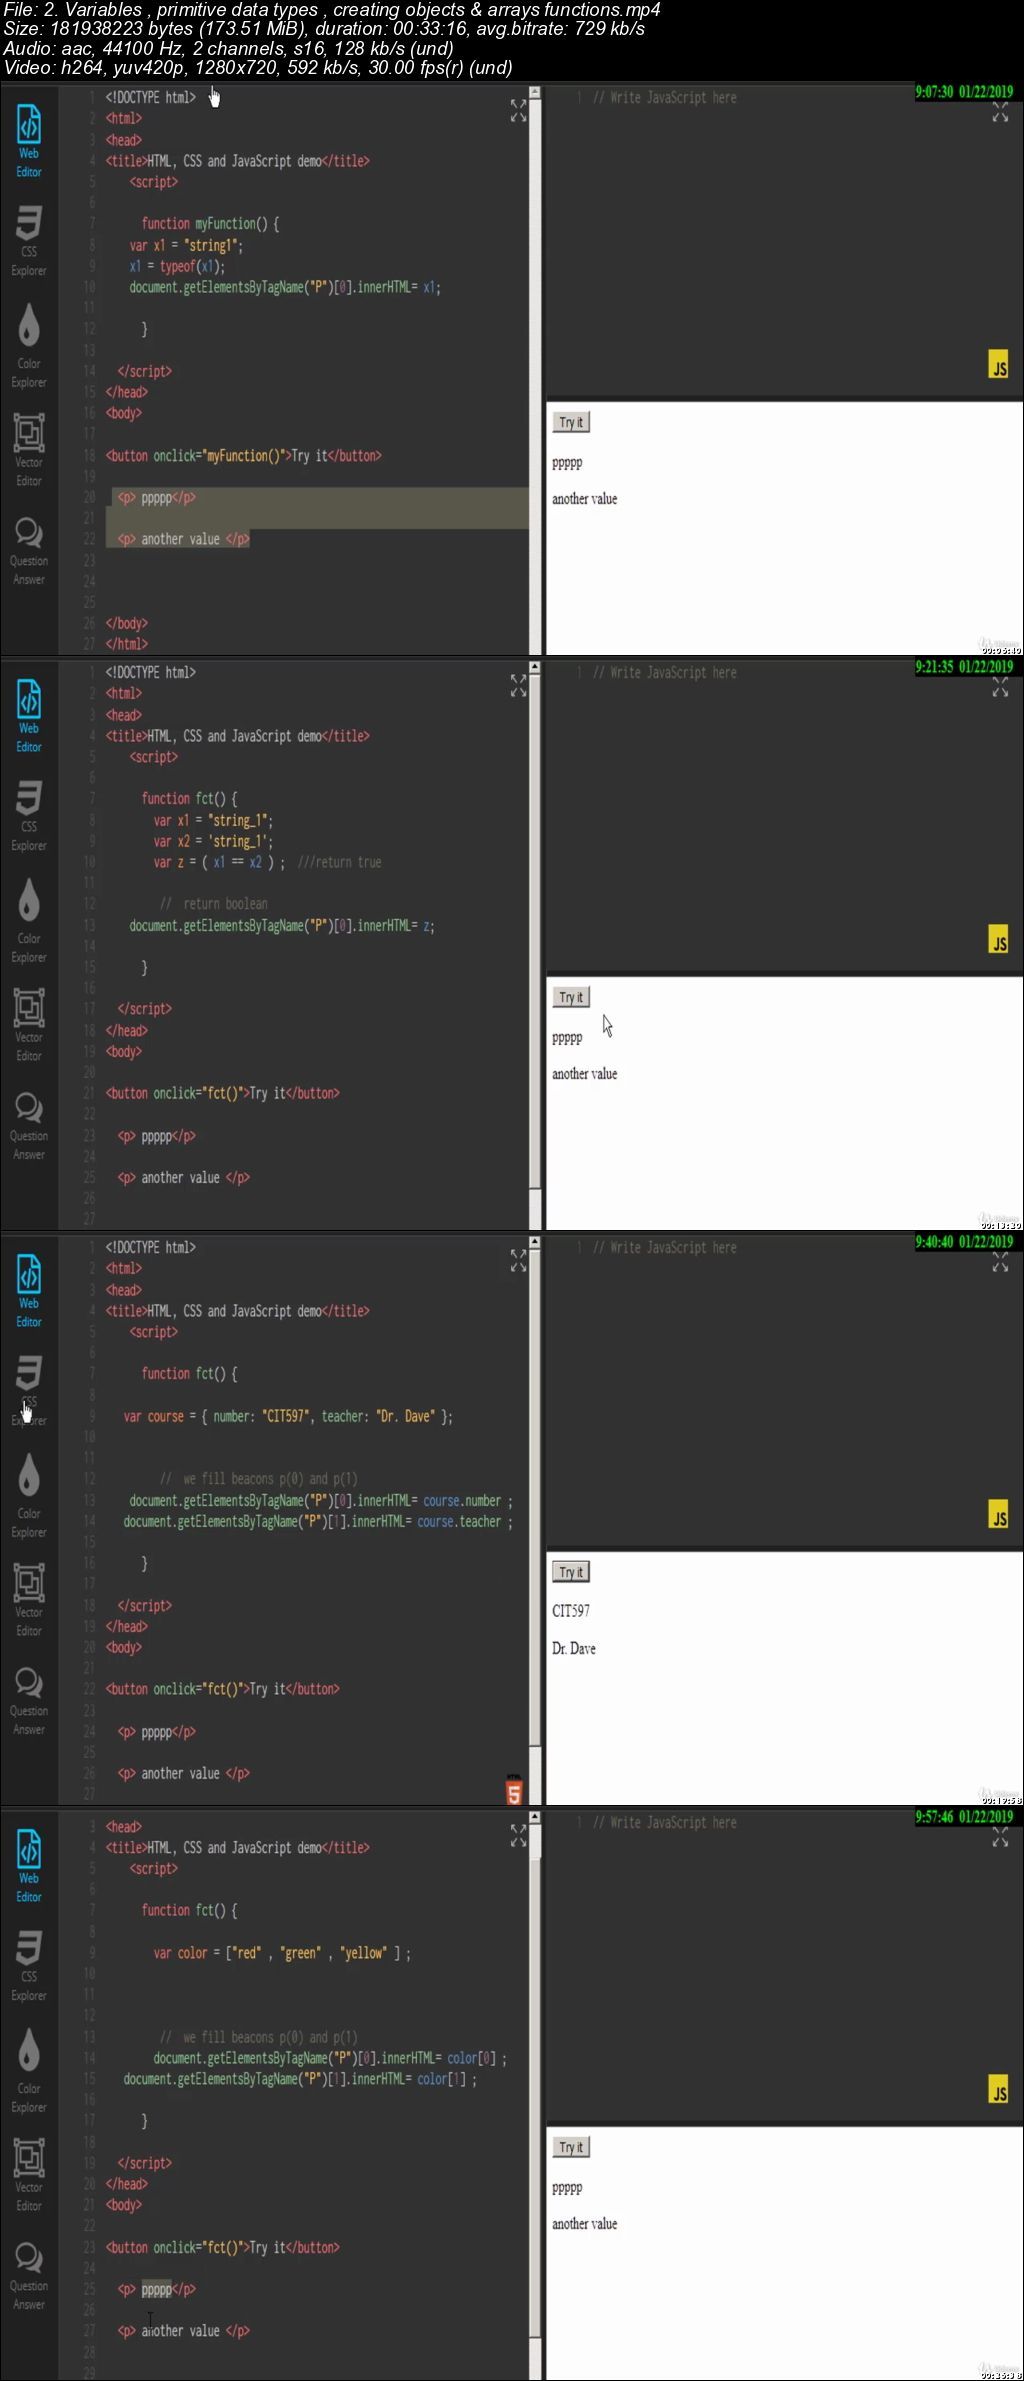Viewport: 1024px width, 2381px height.
Task: Open Color Explorer in the 9:21:35 frame
Action: coord(29,920)
